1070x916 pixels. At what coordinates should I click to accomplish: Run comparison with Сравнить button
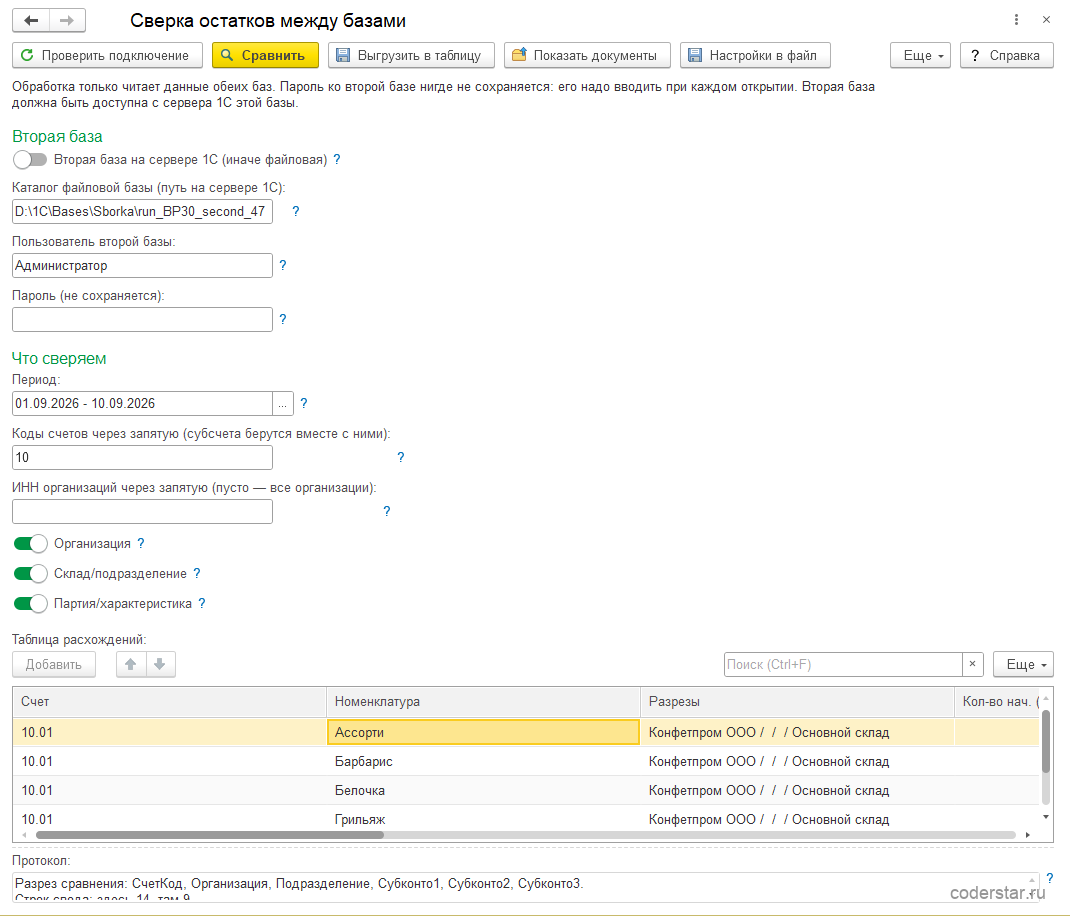265,55
